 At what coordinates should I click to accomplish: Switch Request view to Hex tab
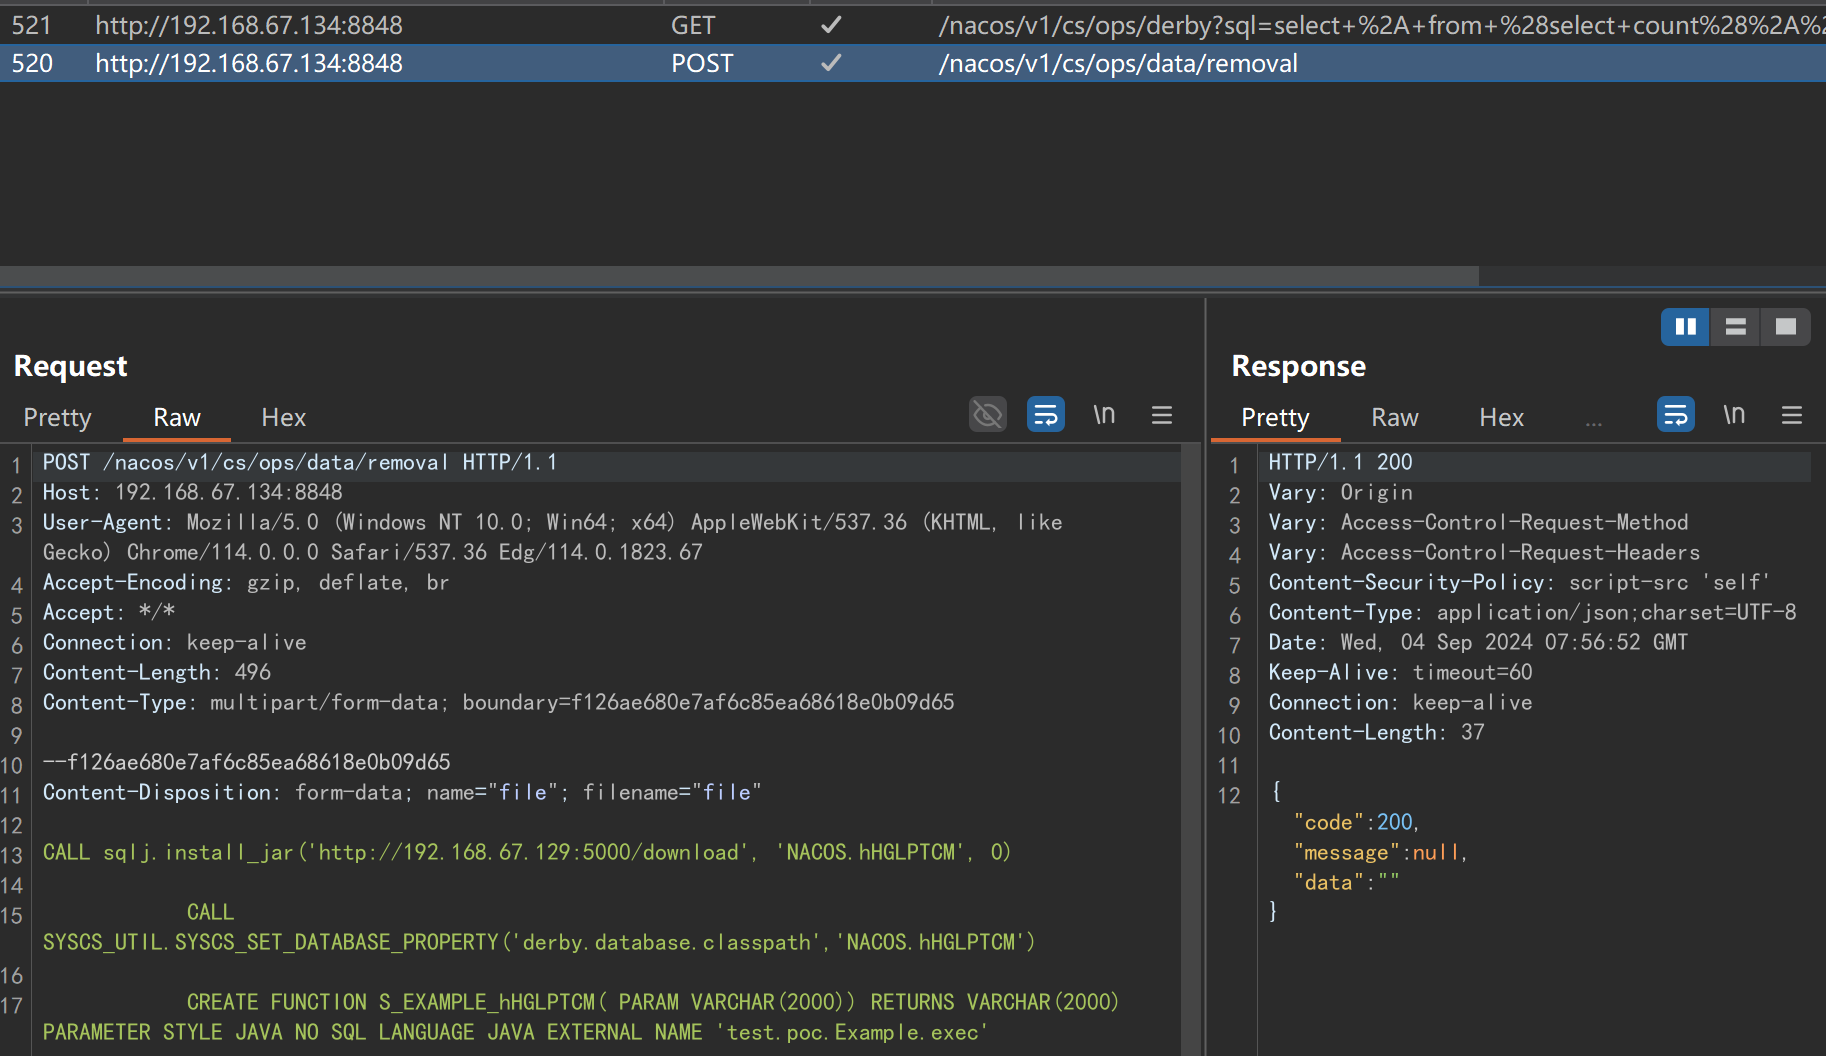click(x=283, y=417)
